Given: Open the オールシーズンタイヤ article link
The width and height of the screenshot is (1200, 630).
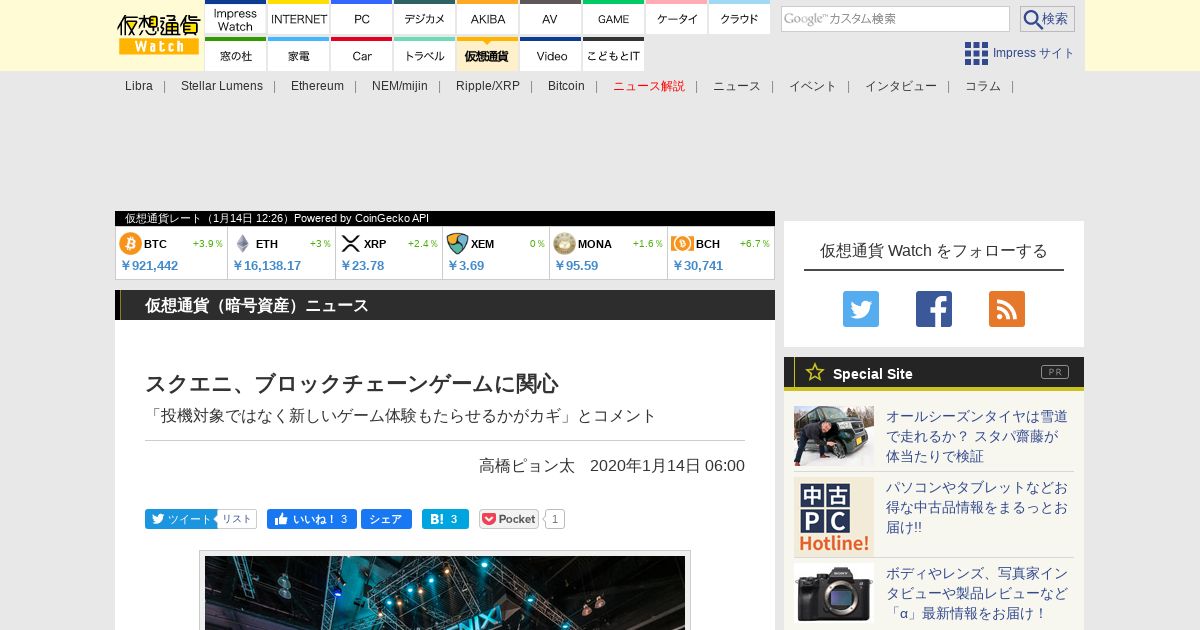Looking at the screenshot, I should tap(978, 436).
